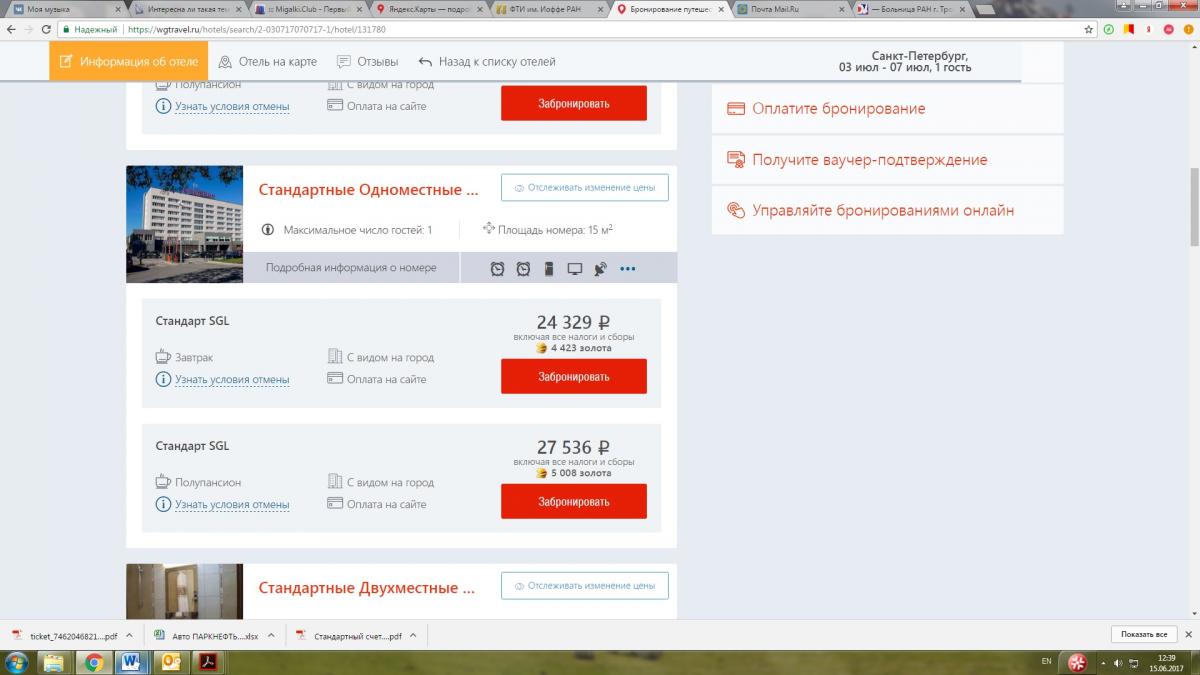Image resolution: width=1200 pixels, height=675 pixels.
Task: Show hidden tray icons arrow
Action: [1102, 662]
